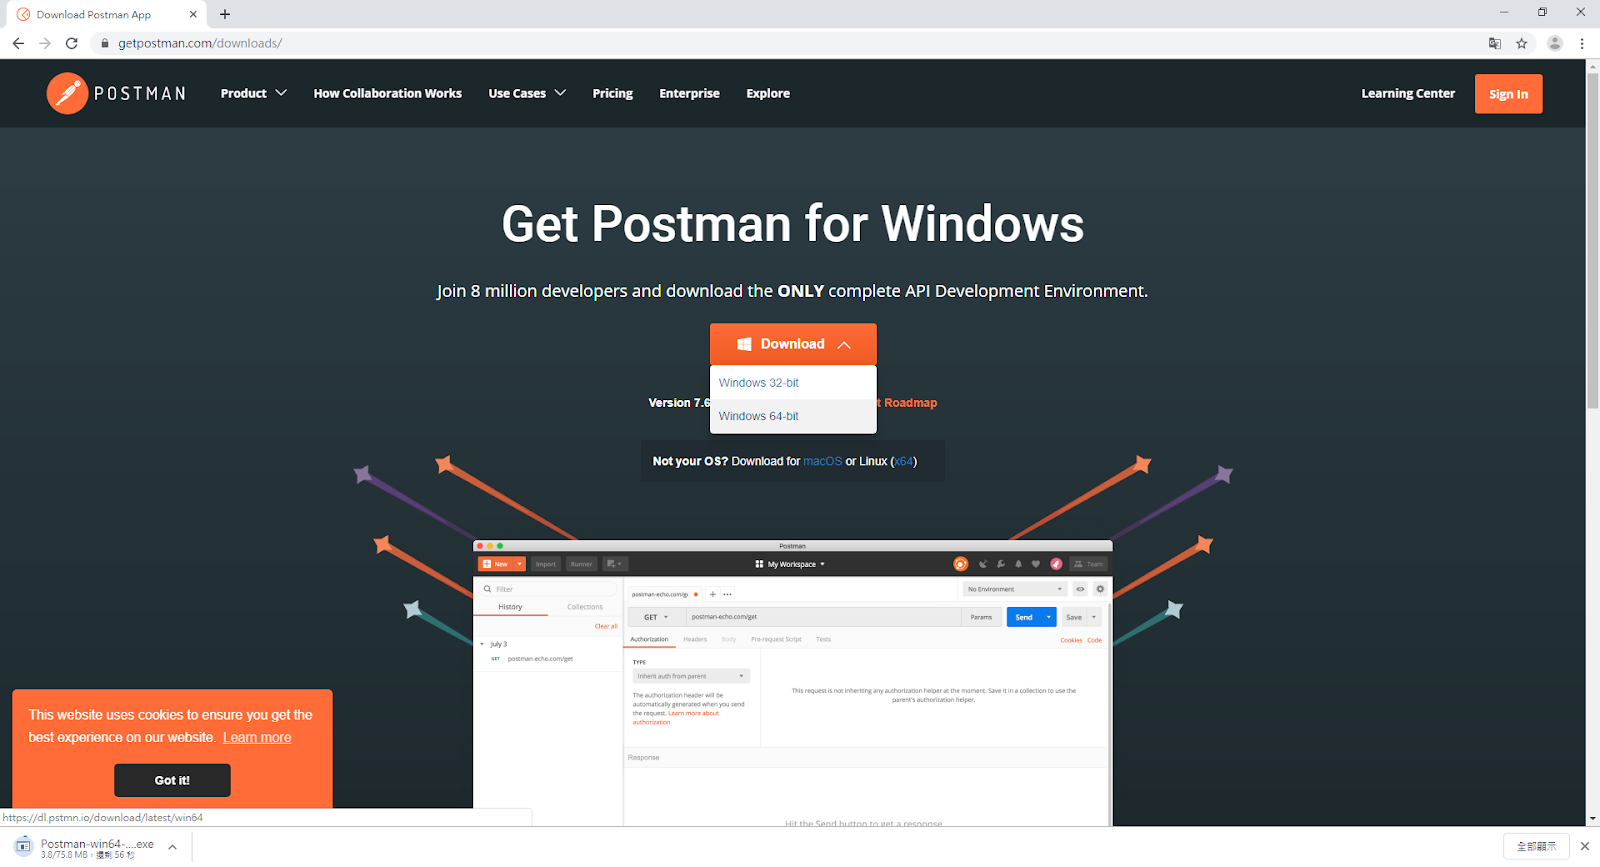
Task: Open the Explore page
Action: coord(768,93)
